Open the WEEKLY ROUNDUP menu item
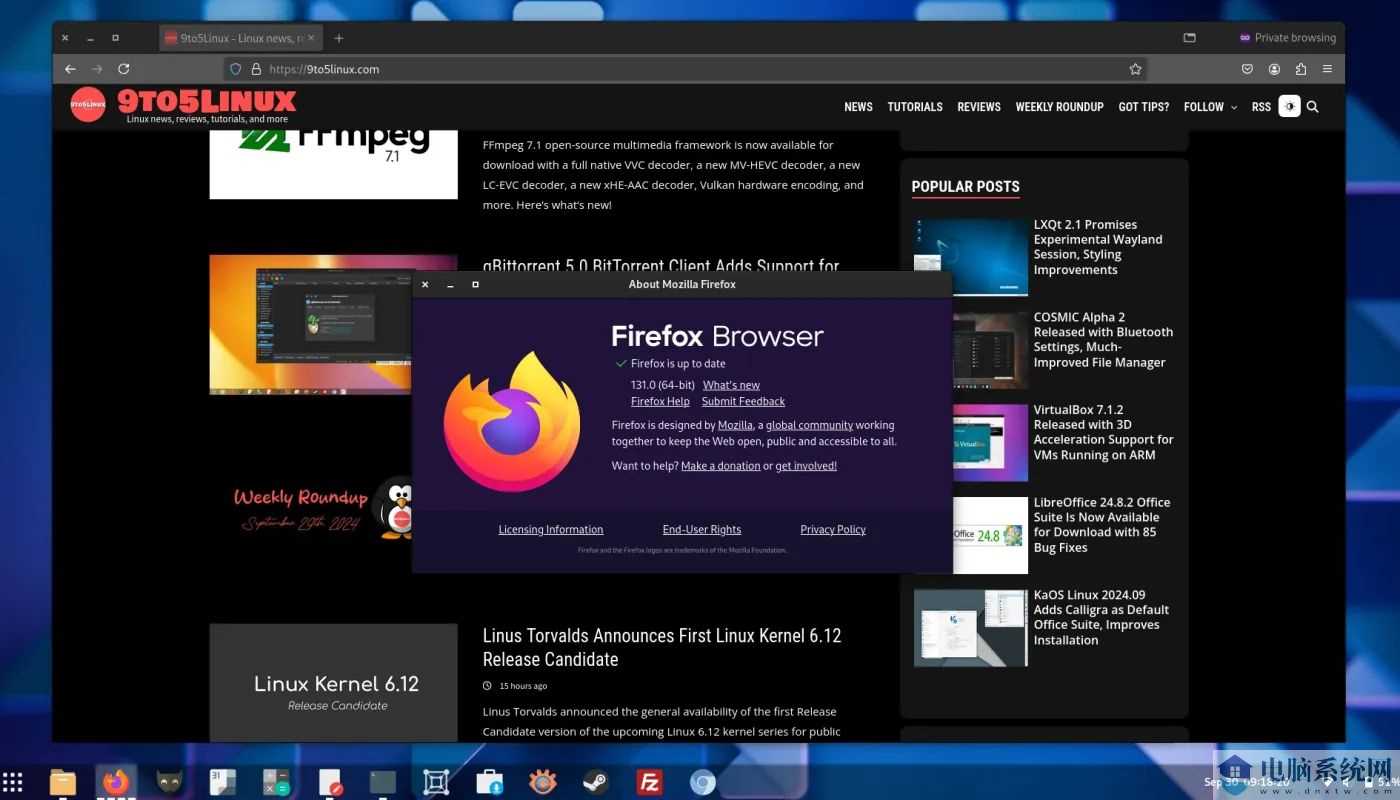The height and width of the screenshot is (800, 1400). [1059, 106]
